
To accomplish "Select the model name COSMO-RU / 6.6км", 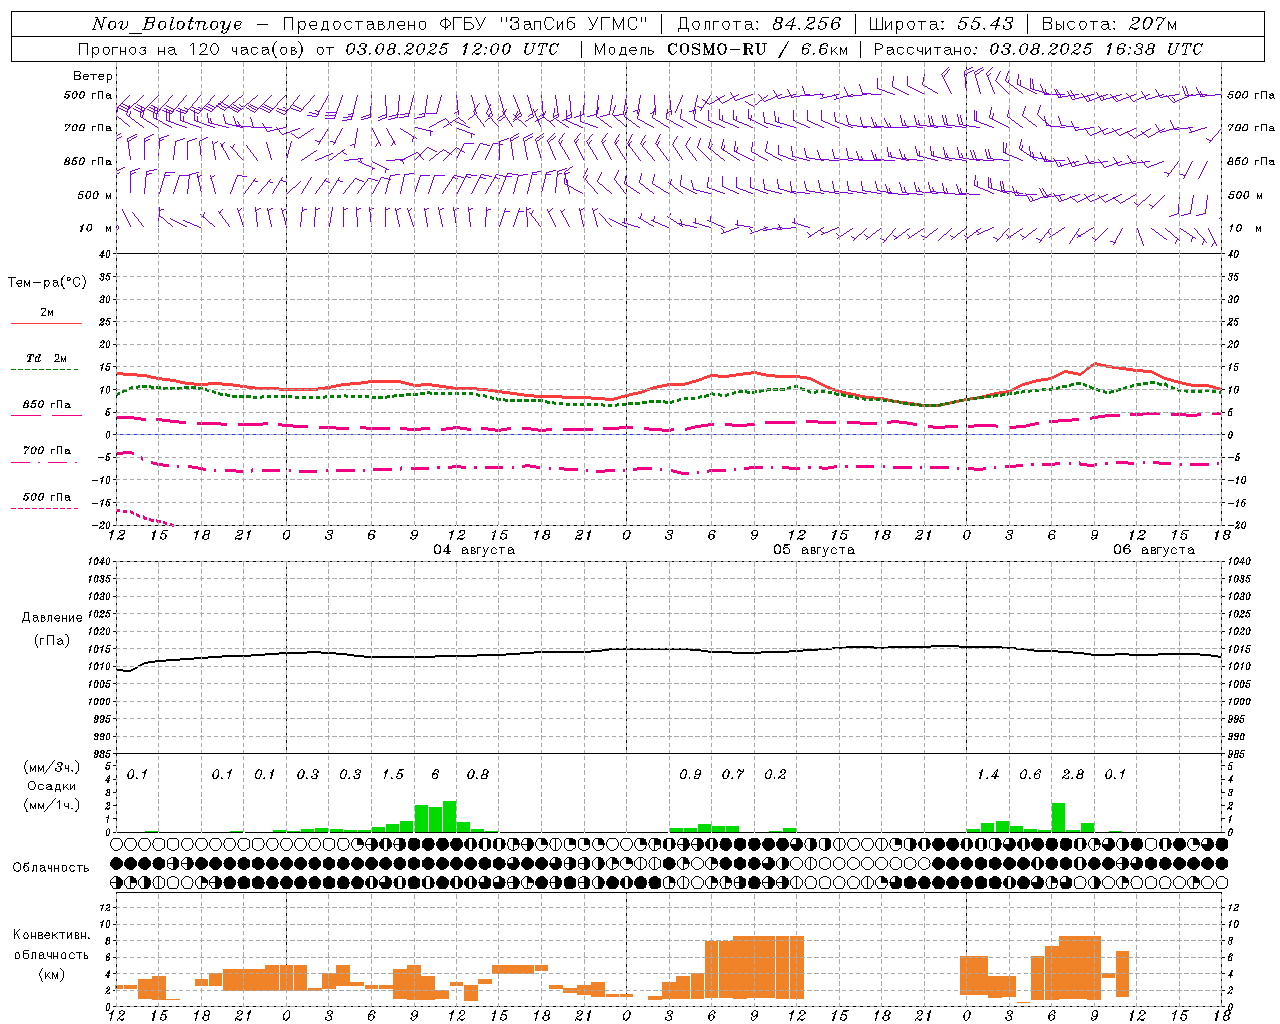I will pyautogui.click(x=757, y=49).
